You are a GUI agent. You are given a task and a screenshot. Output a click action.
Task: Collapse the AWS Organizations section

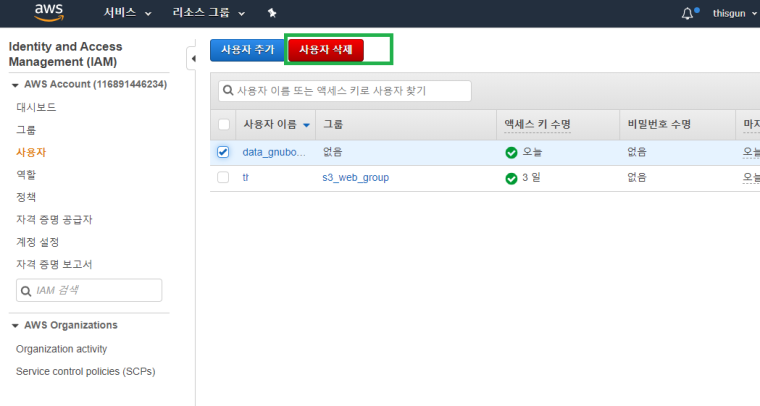point(15,326)
